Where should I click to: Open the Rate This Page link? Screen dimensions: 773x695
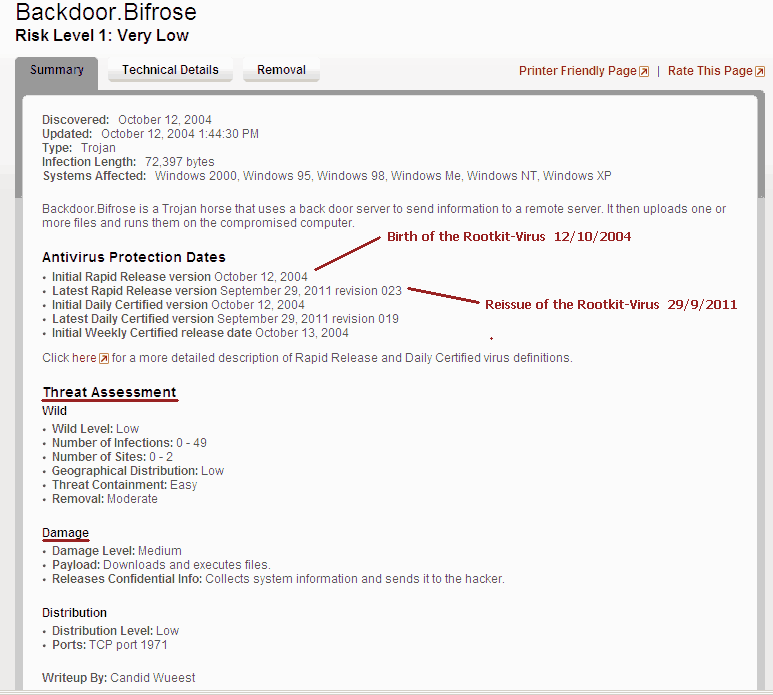point(709,71)
